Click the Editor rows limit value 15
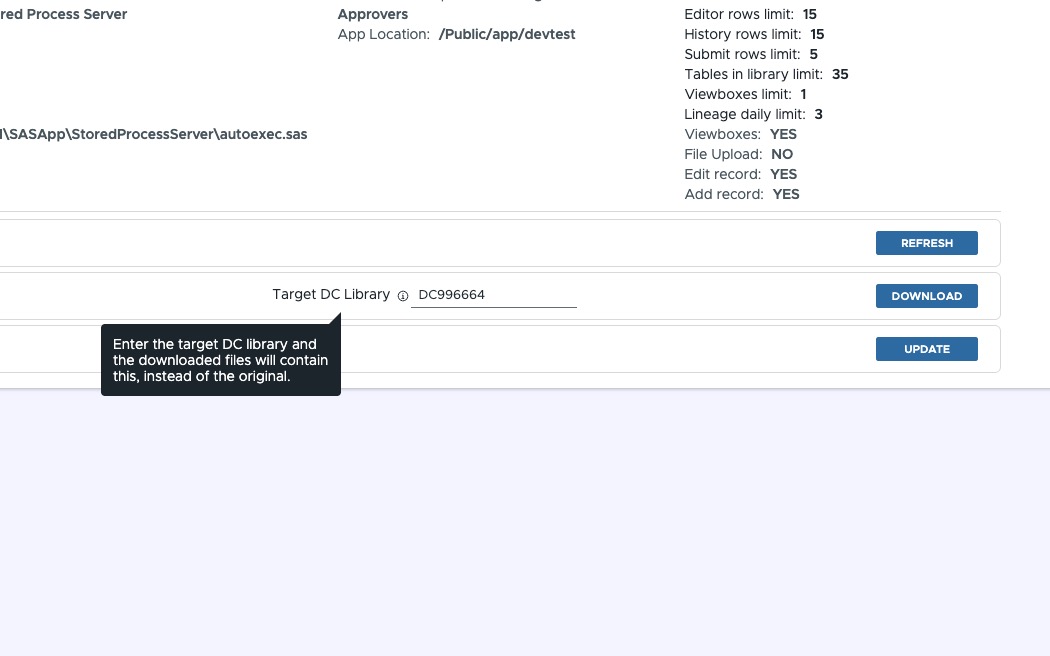The width and height of the screenshot is (1050, 656). 810,14
